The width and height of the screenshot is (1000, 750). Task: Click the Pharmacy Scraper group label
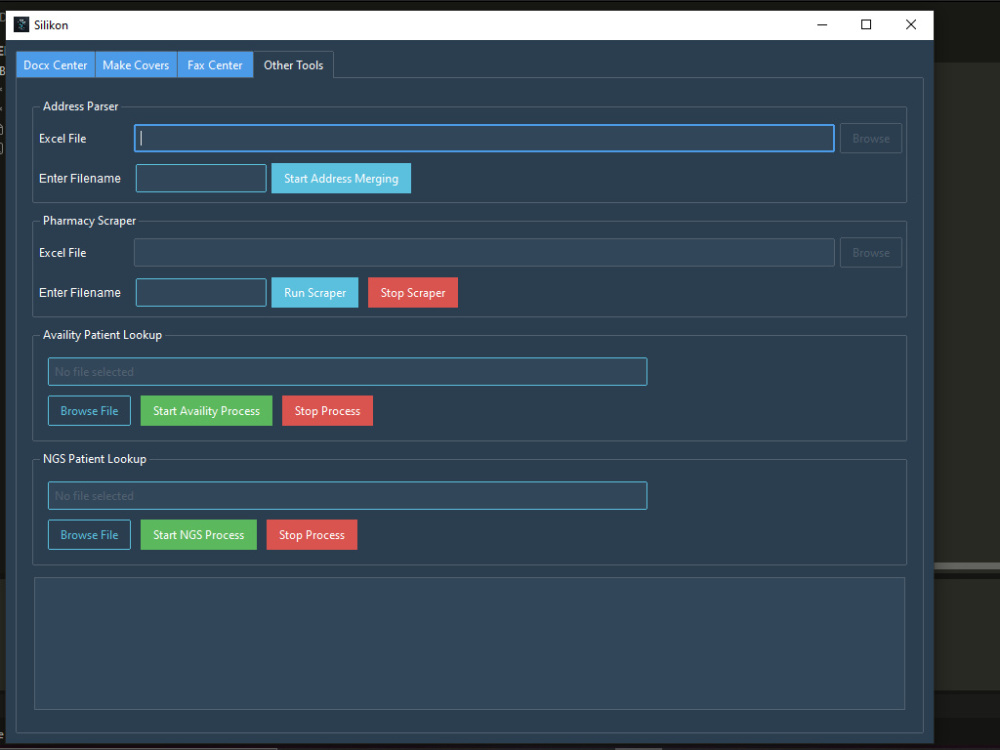click(x=89, y=221)
